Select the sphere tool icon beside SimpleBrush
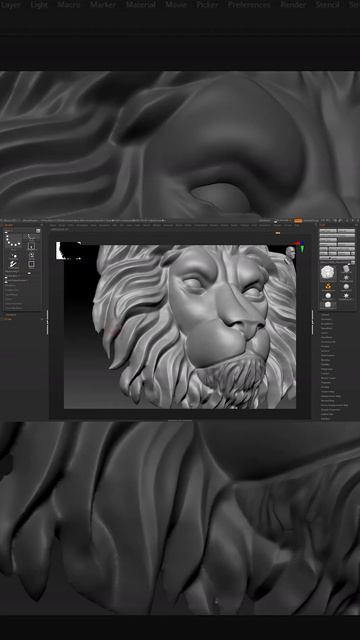 tap(346, 286)
